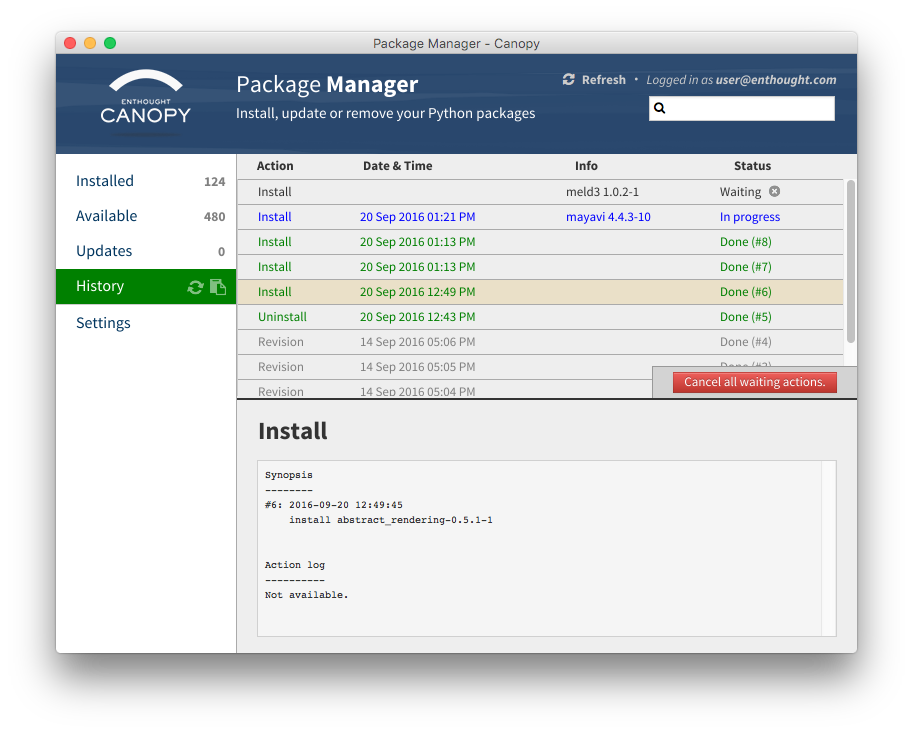The height and width of the screenshot is (733, 913).
Task: Select the meld3 1.0.2-1 Waiting row
Action: point(540,192)
